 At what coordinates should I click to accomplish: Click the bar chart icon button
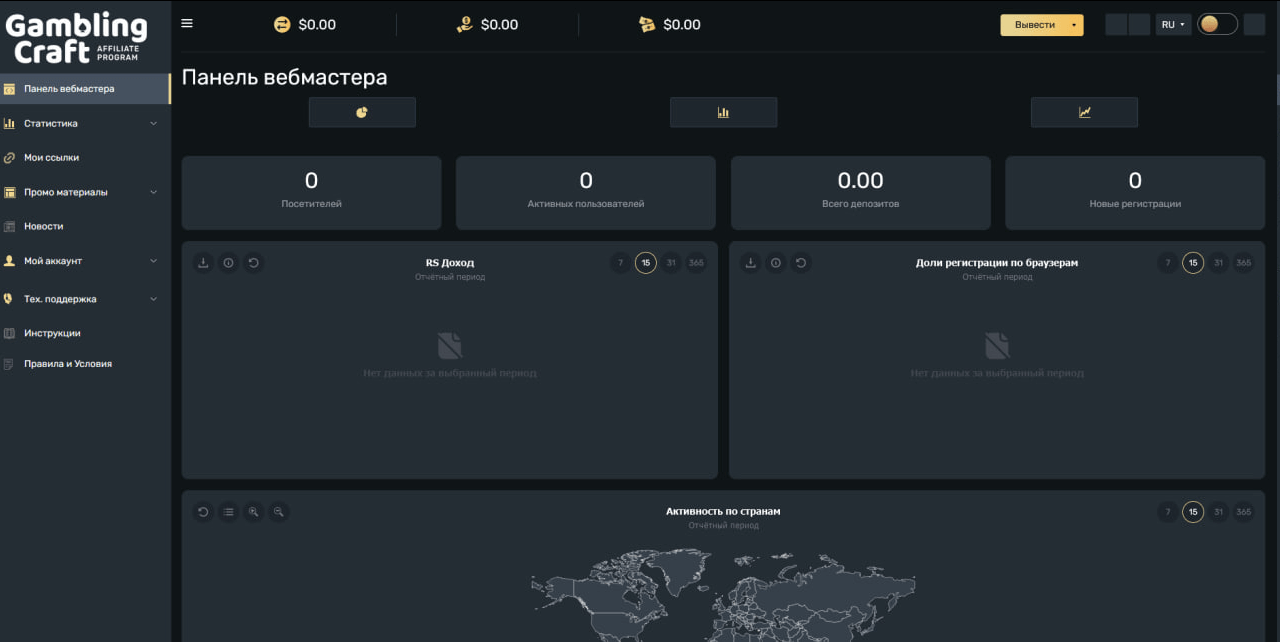723,112
